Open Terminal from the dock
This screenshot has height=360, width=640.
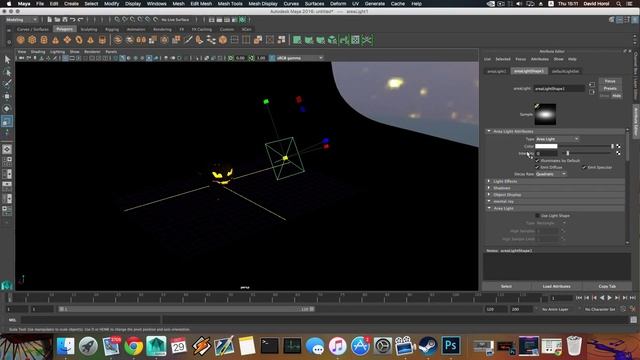click(269, 346)
